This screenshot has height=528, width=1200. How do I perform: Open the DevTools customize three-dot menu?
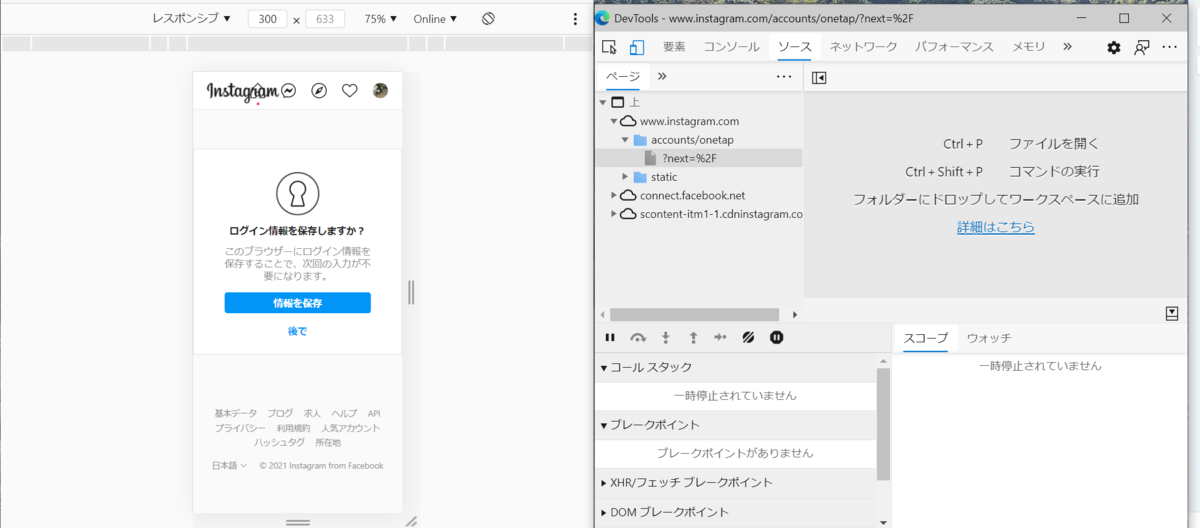(x=1170, y=47)
